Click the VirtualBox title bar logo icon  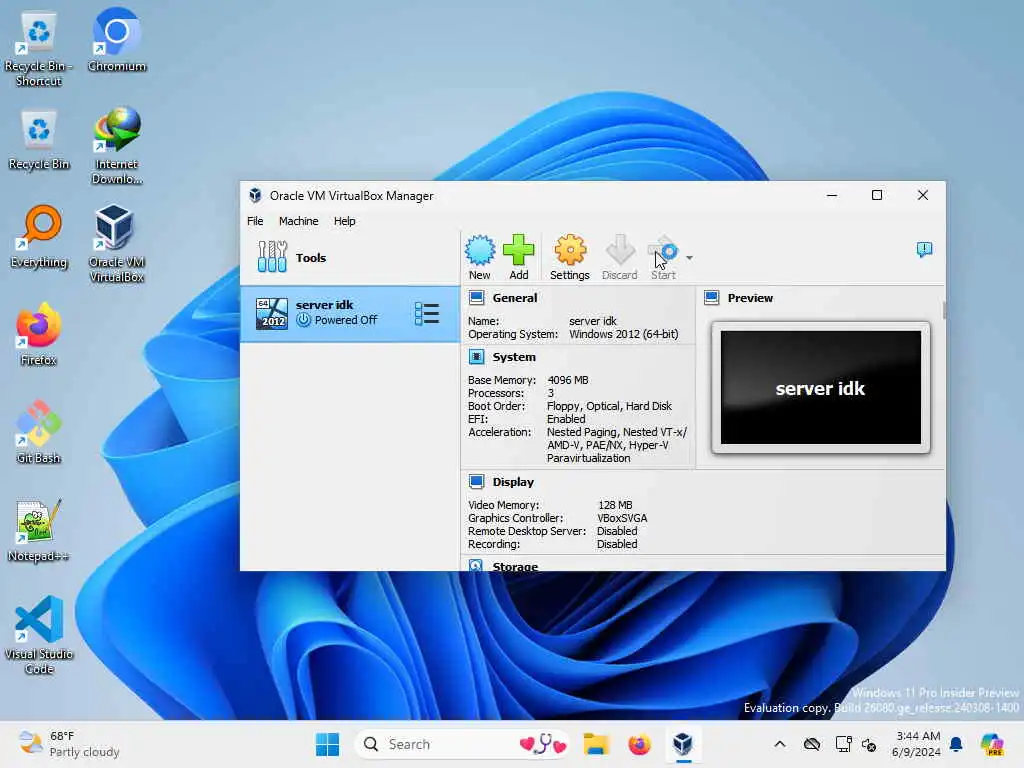(x=255, y=195)
